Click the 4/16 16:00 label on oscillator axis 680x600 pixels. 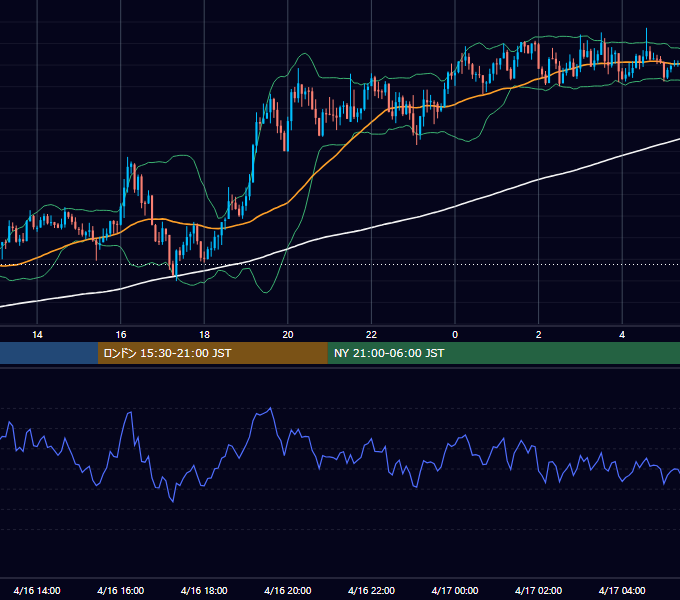[x=121, y=590]
